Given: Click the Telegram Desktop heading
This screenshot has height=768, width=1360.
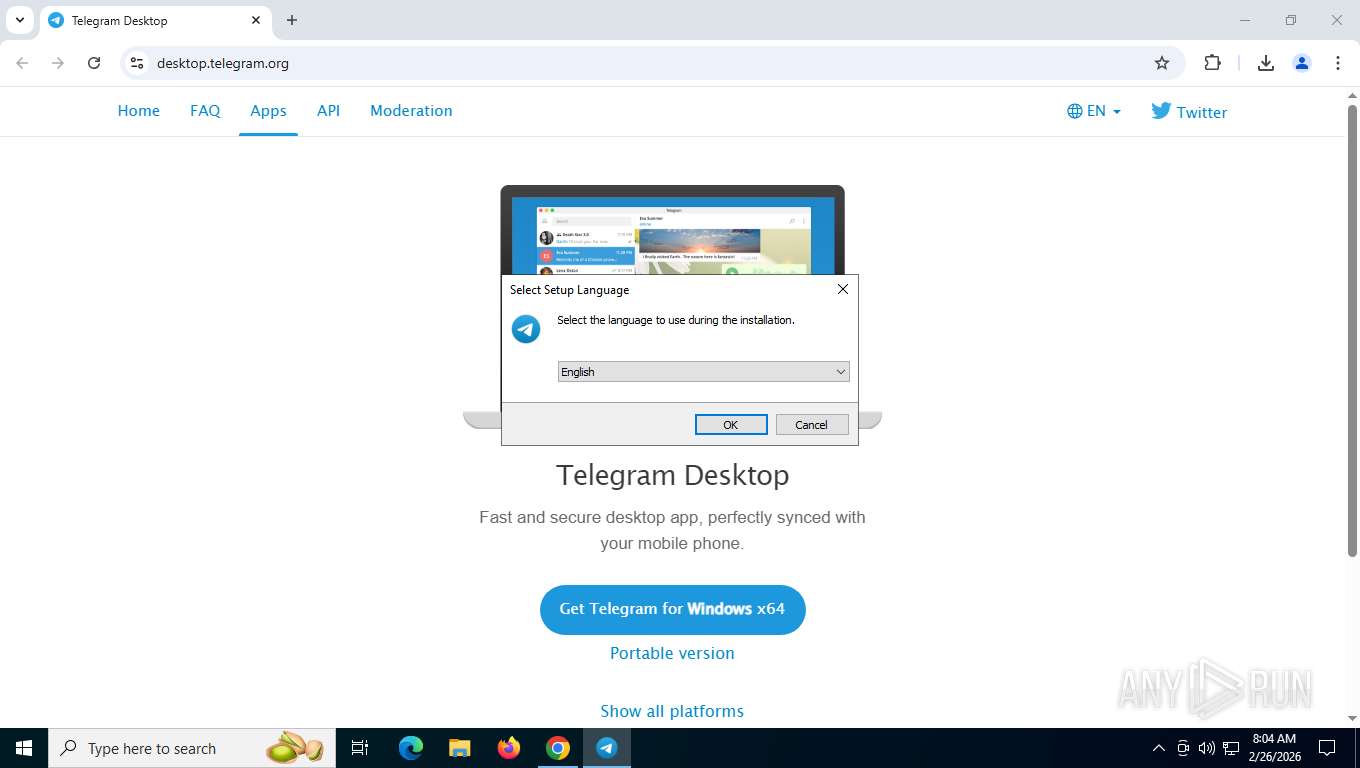Looking at the screenshot, I should 672,475.
